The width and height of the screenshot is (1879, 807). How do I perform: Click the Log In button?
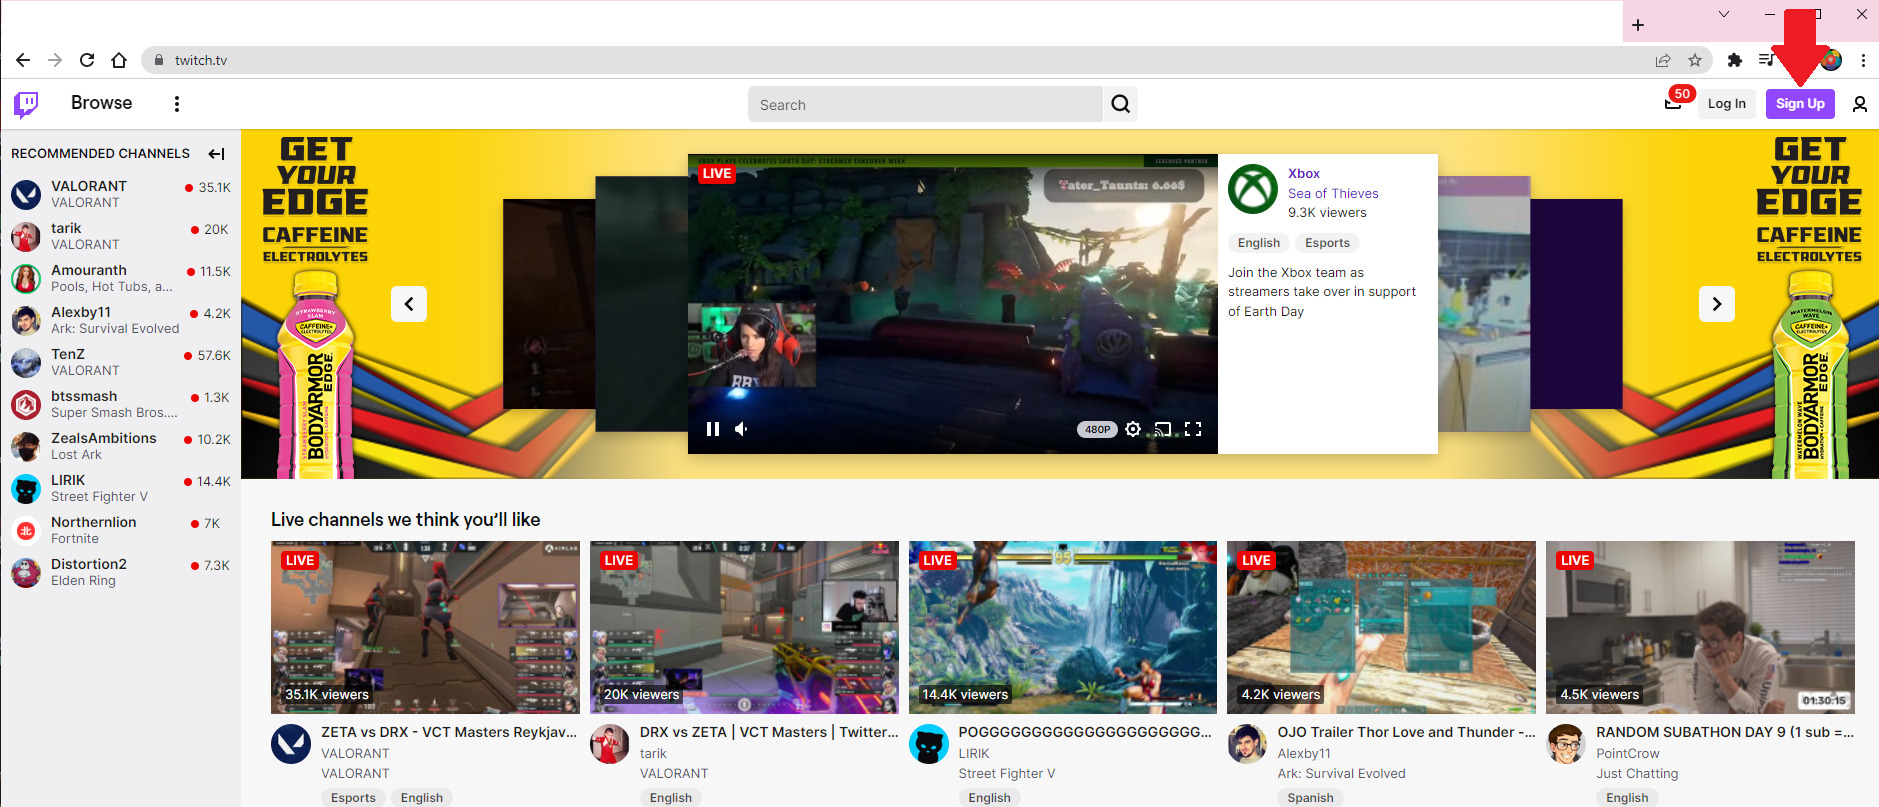coord(1727,104)
